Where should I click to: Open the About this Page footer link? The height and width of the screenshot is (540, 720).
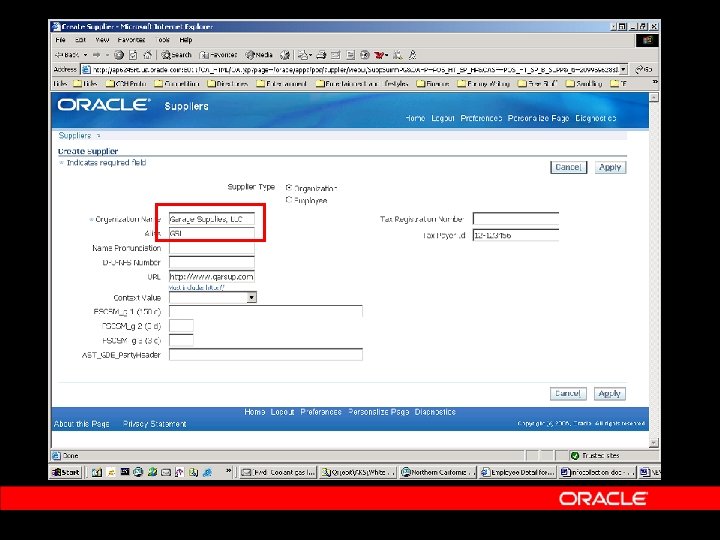[81, 424]
